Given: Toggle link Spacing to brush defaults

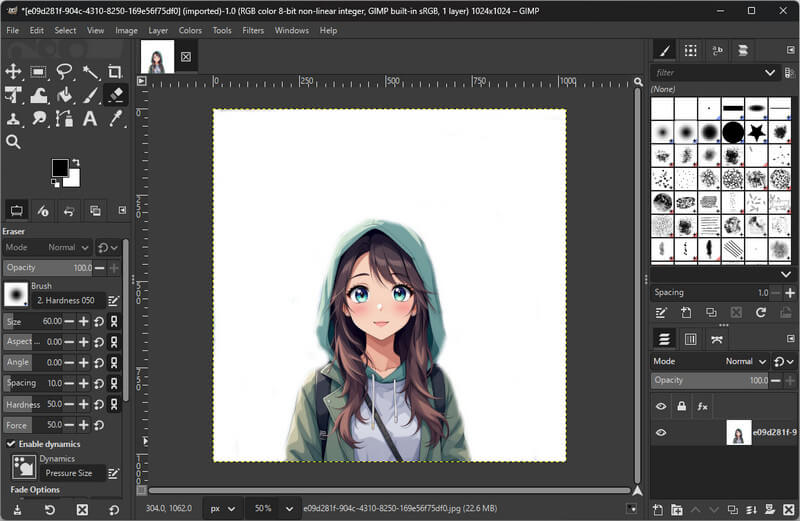Looking at the screenshot, I should [x=114, y=383].
